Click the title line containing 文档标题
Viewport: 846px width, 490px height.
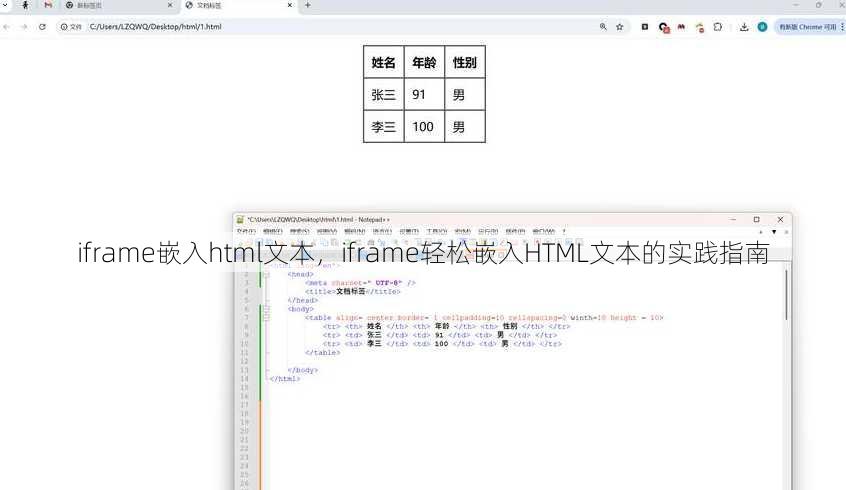coord(353,291)
